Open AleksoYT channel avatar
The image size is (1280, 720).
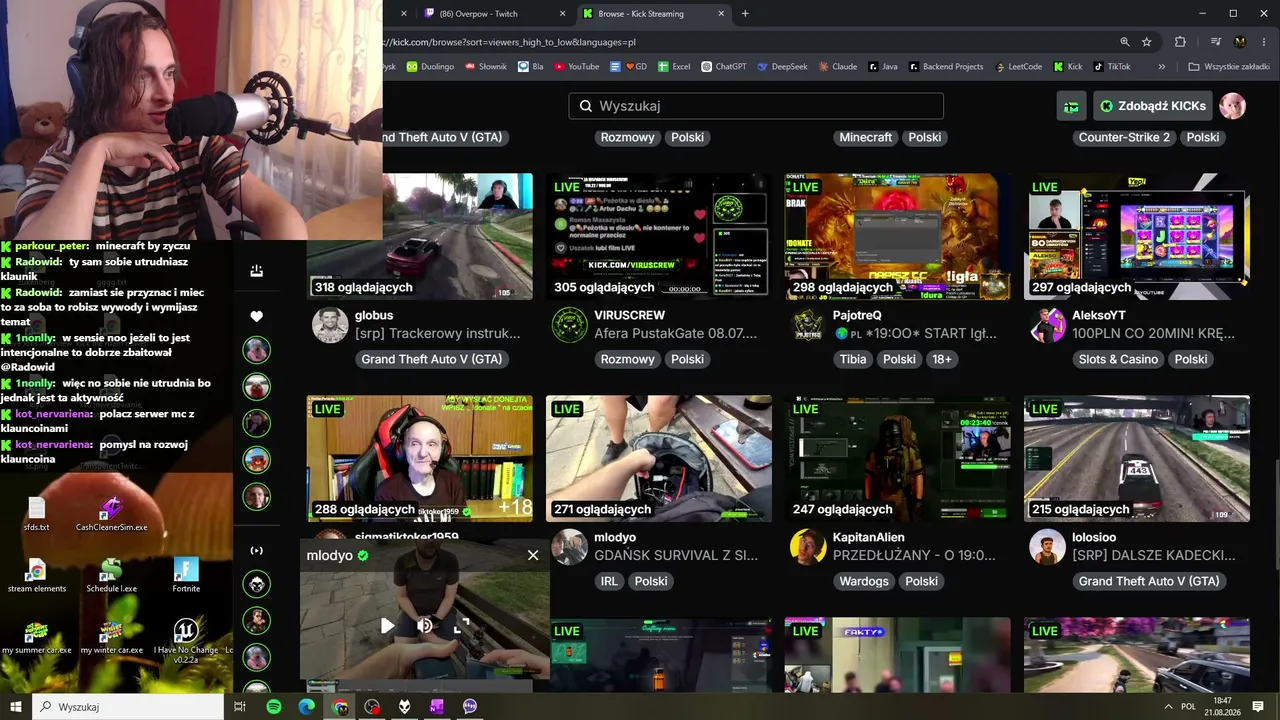pyautogui.click(x=1047, y=325)
